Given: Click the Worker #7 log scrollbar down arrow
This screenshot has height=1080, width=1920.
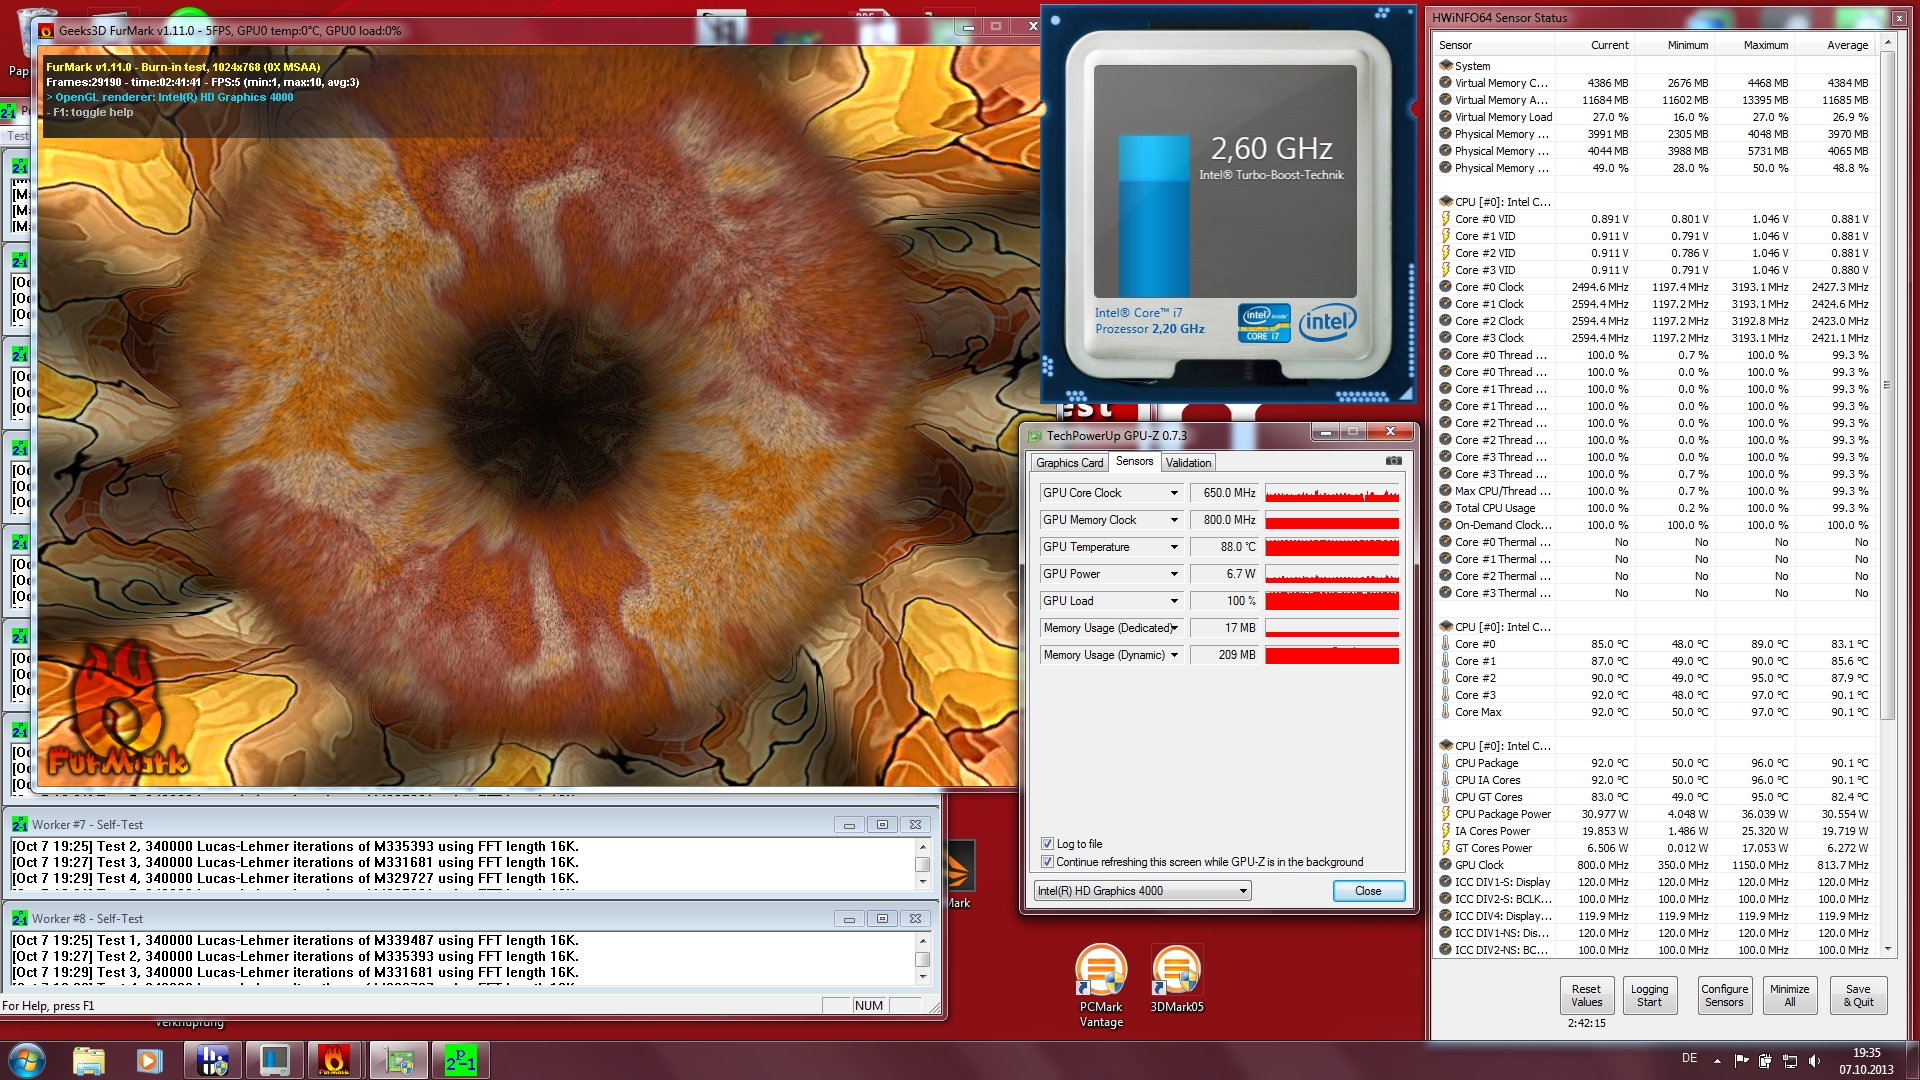Looking at the screenshot, I should pos(922,883).
